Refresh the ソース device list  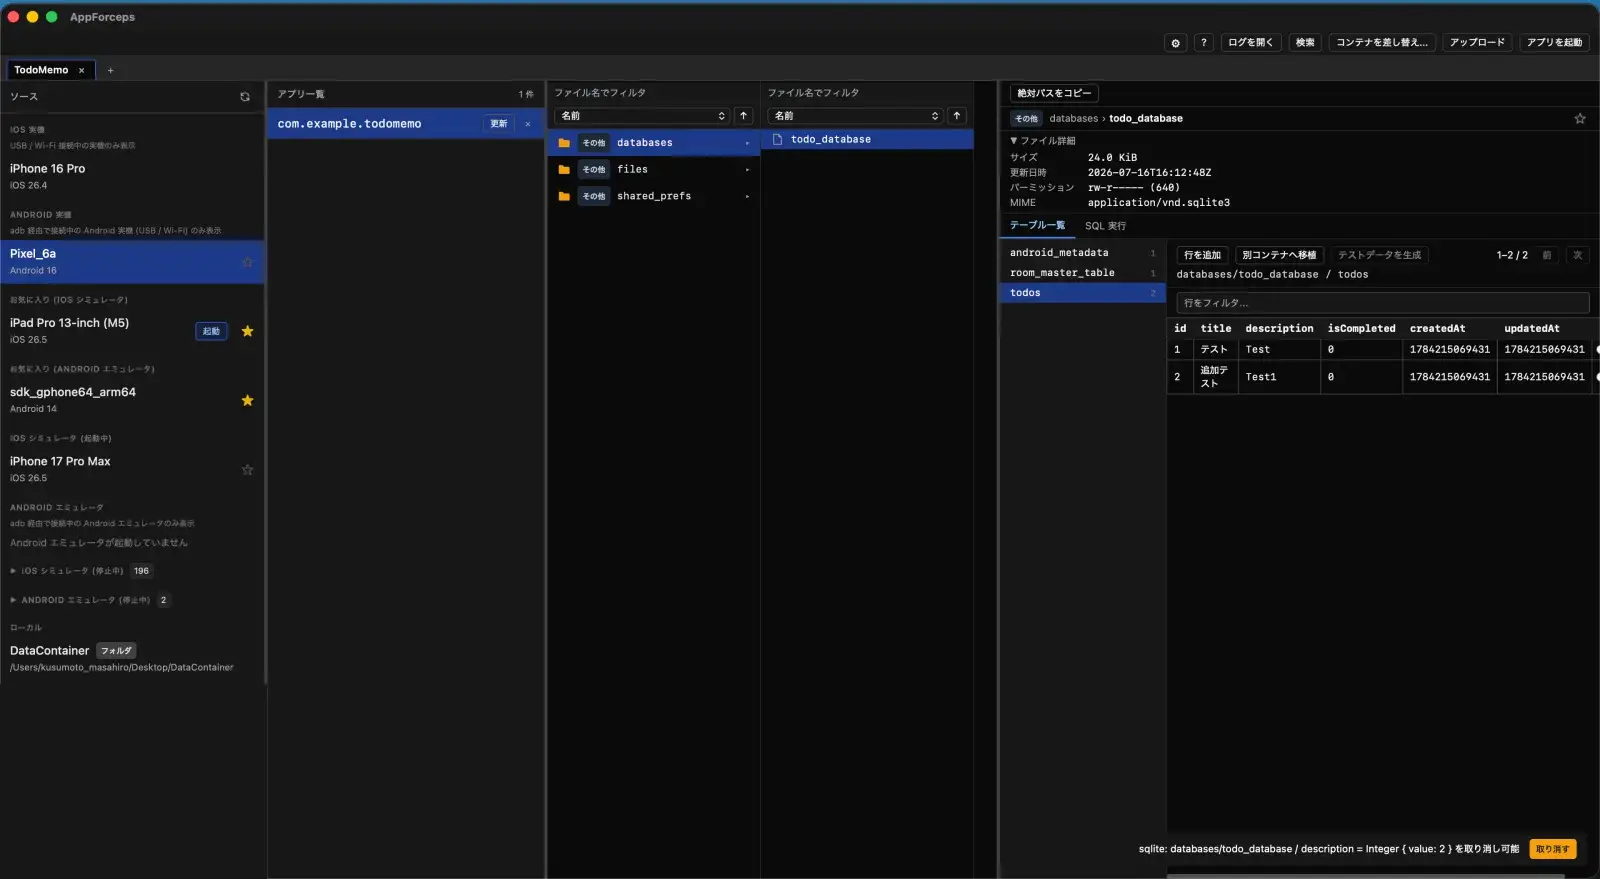point(245,97)
